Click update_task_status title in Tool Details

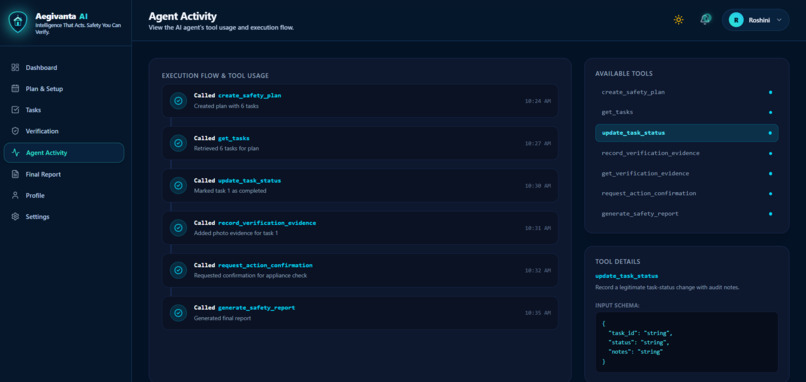pyautogui.click(x=627, y=276)
